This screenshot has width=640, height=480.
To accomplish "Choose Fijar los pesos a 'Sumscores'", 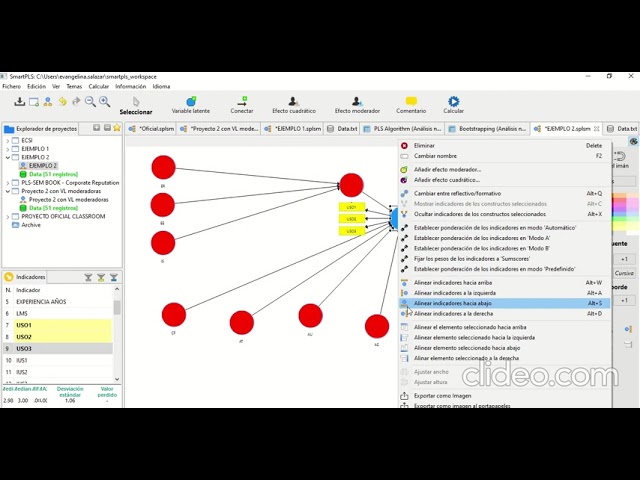I will (504, 259).
